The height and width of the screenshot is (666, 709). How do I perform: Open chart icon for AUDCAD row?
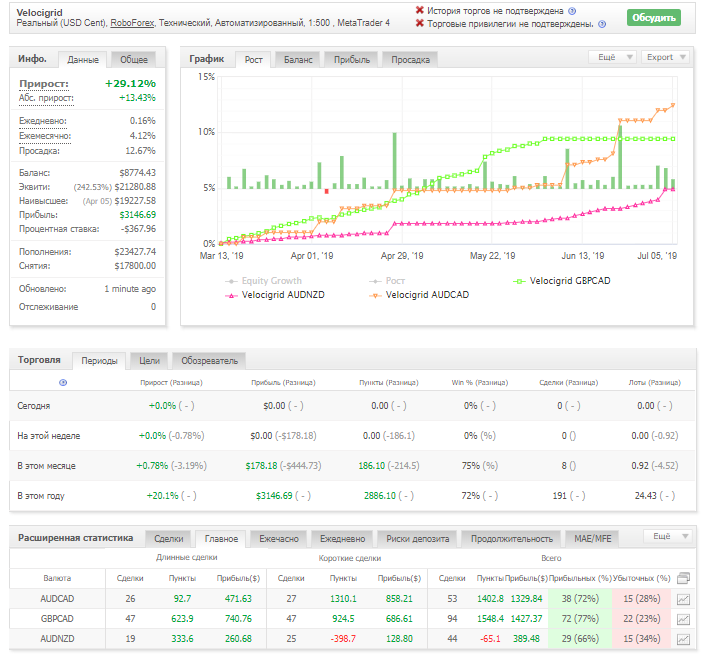pos(683,600)
